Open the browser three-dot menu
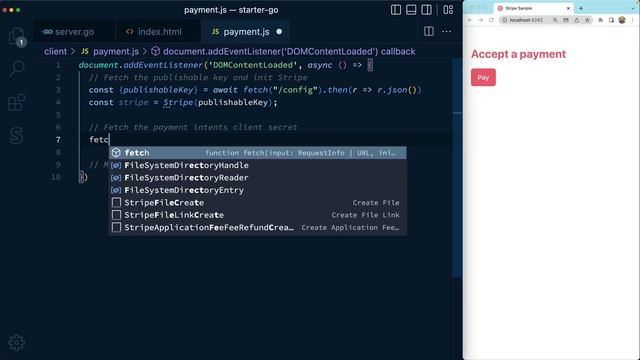This screenshot has width=640, height=360. point(633,20)
